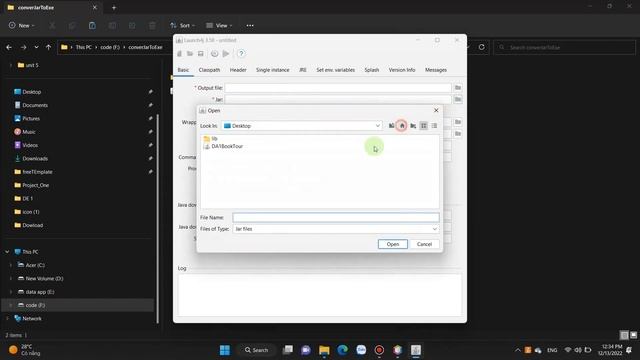
Task: Browse for Jar using its folder icon
Action: point(458,99)
